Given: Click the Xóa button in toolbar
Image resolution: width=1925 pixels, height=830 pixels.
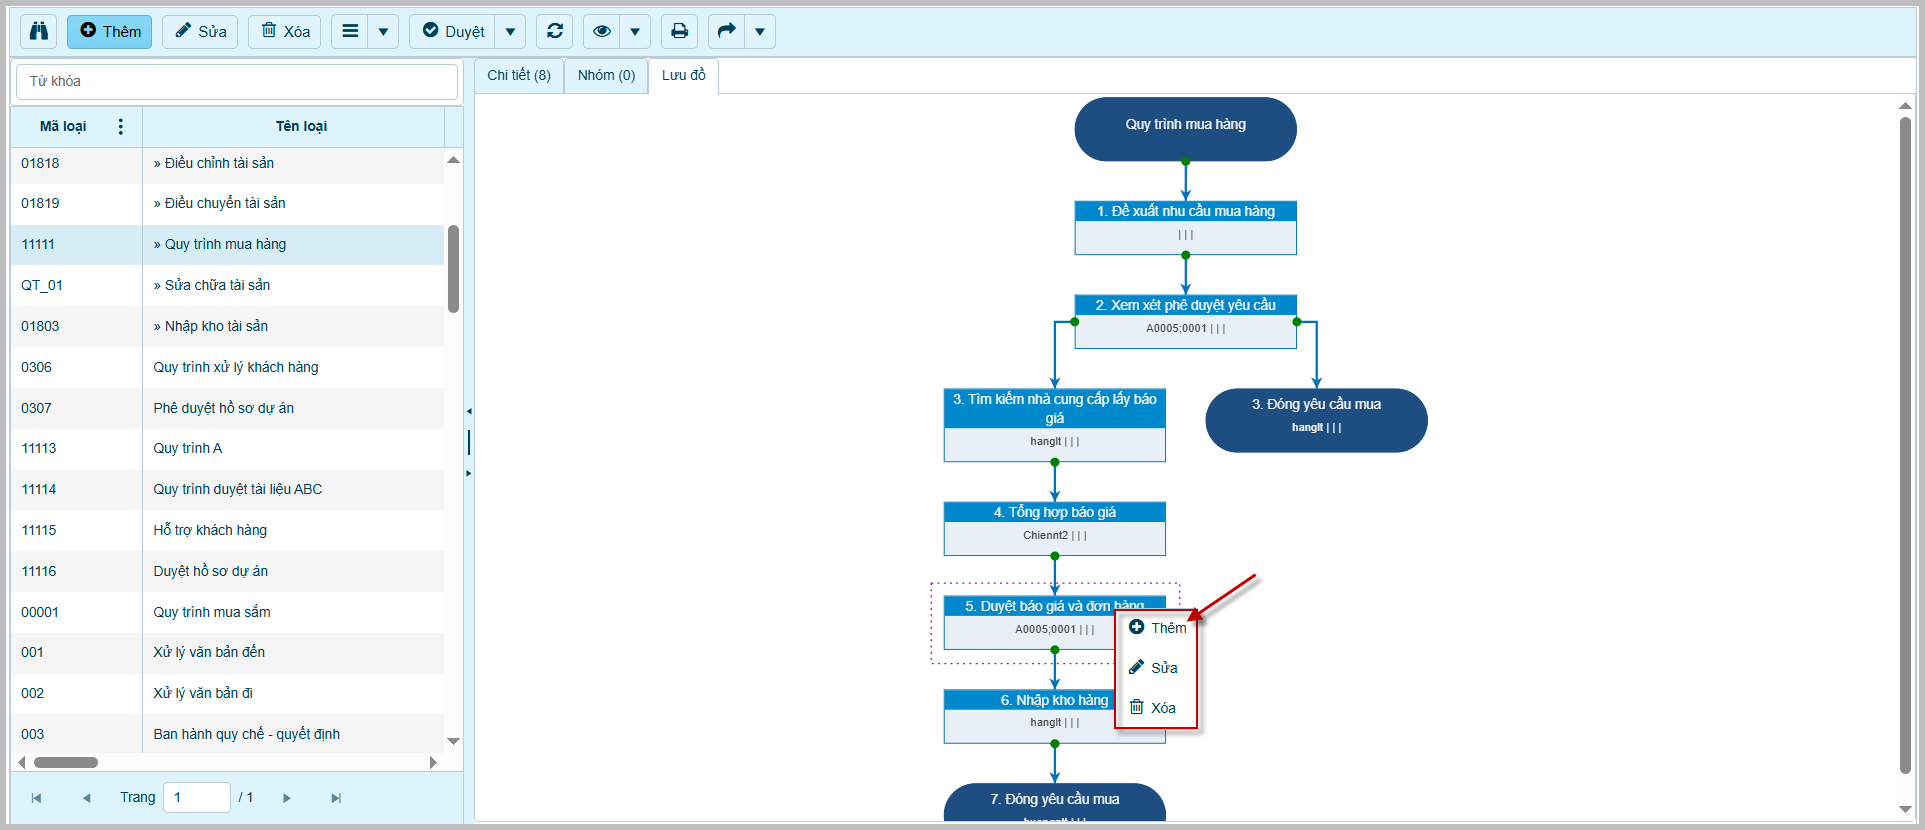Looking at the screenshot, I should tap(285, 31).
